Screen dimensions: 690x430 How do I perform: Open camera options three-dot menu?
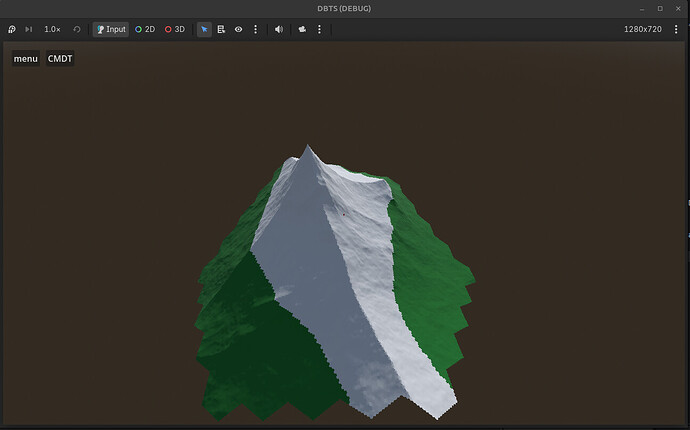point(319,29)
